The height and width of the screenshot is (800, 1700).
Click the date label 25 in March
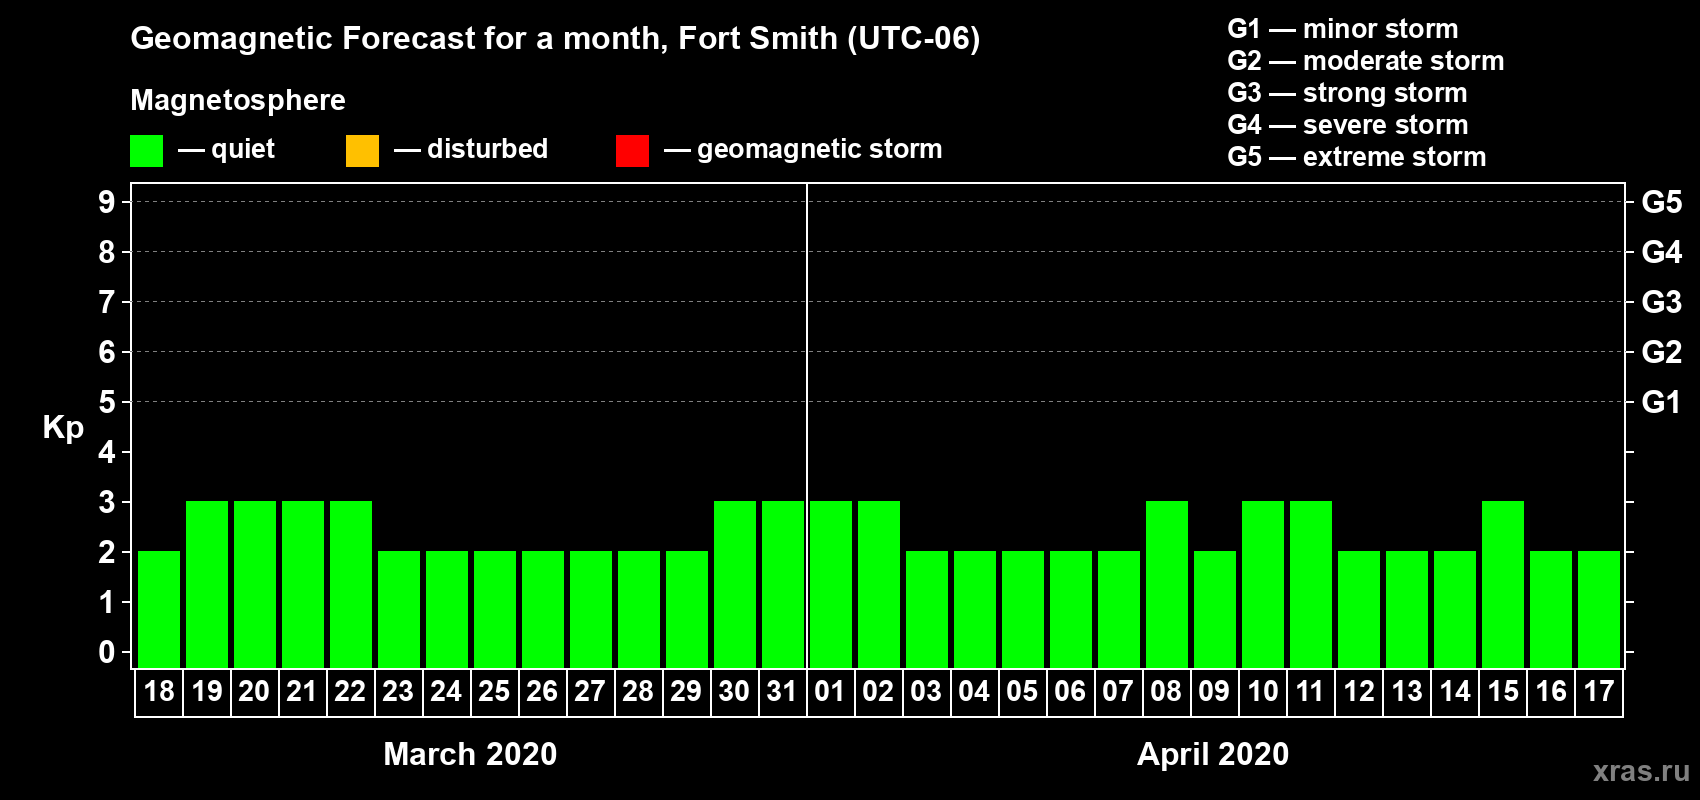494,691
